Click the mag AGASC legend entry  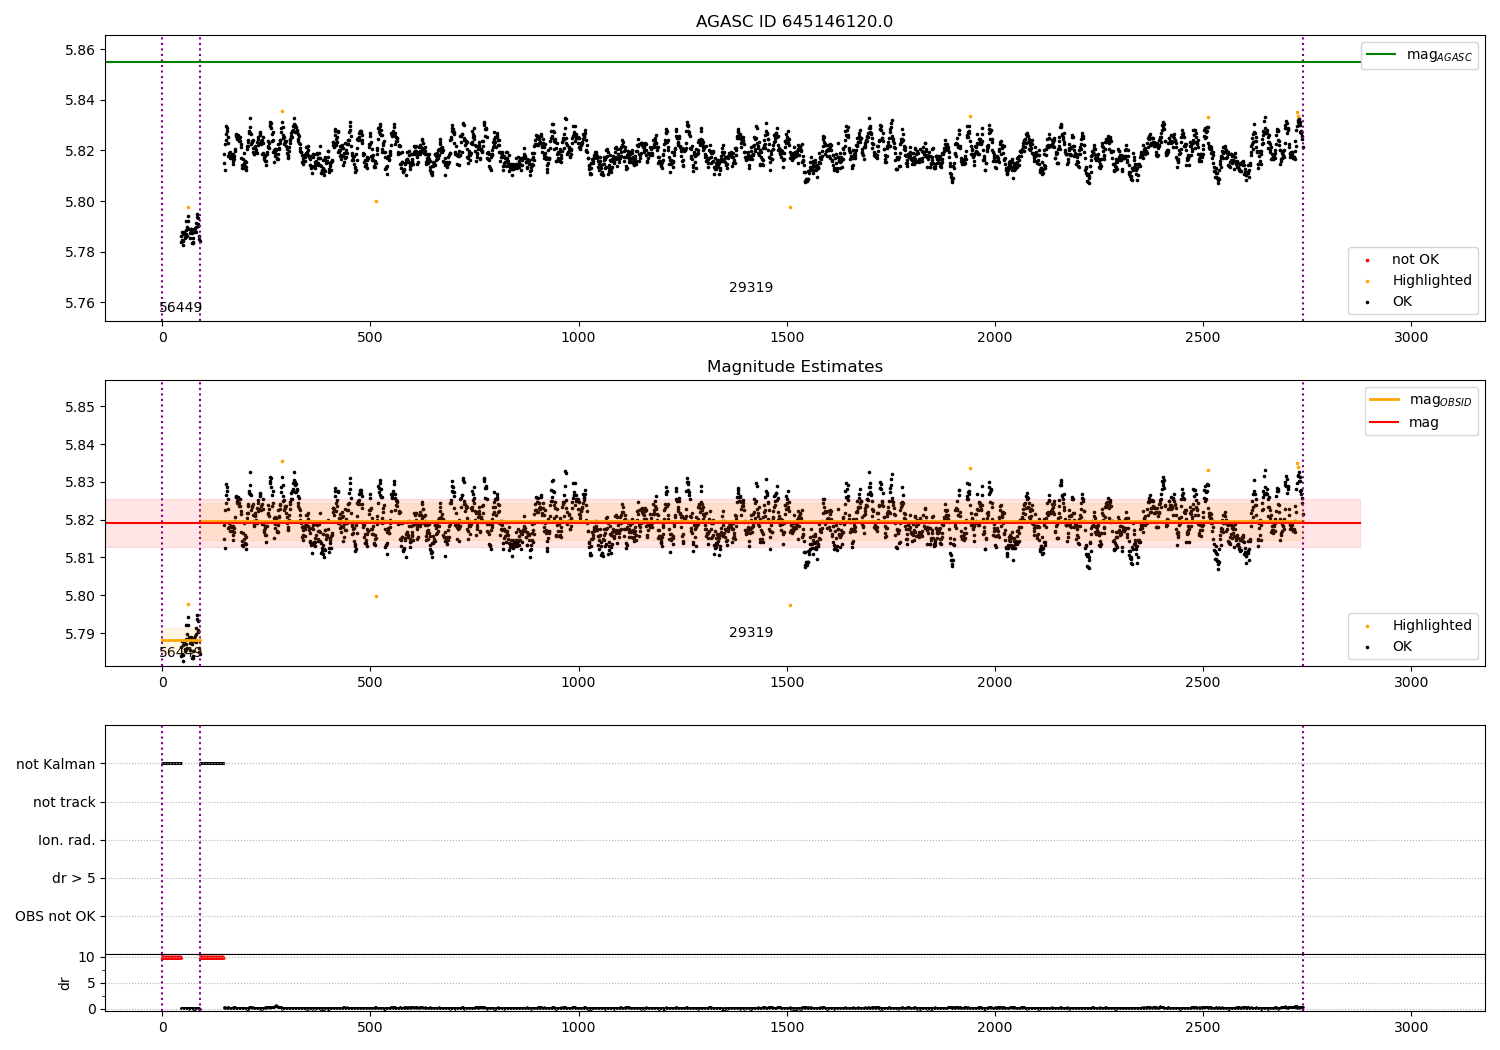click(x=1419, y=55)
